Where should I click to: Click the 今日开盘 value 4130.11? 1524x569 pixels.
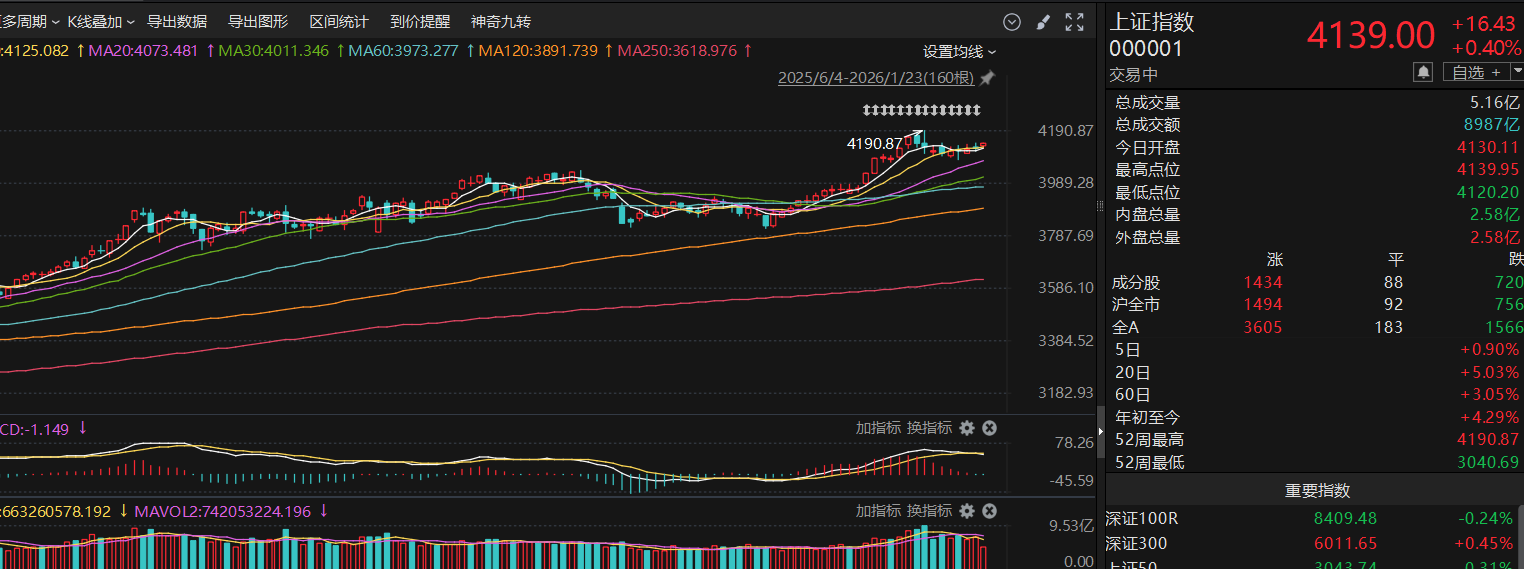1488,147
